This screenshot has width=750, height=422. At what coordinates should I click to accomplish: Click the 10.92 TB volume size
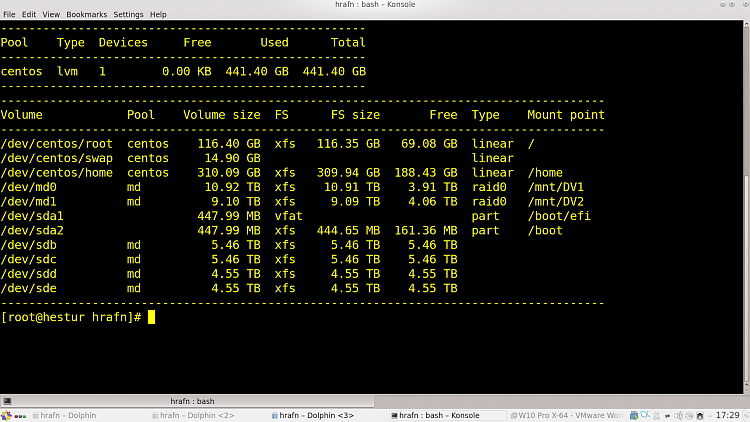pos(232,187)
